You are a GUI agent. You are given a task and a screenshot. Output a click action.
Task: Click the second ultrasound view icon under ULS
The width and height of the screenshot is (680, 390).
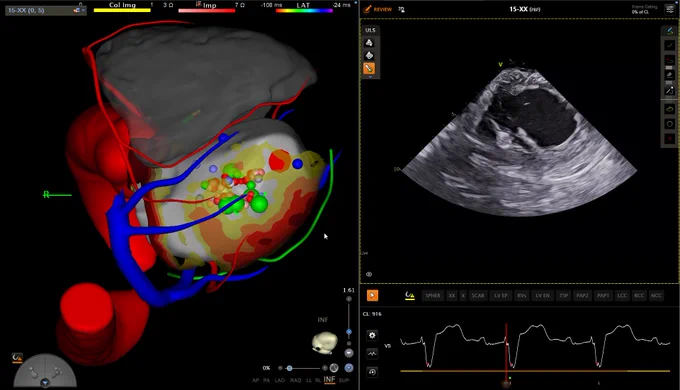369,55
